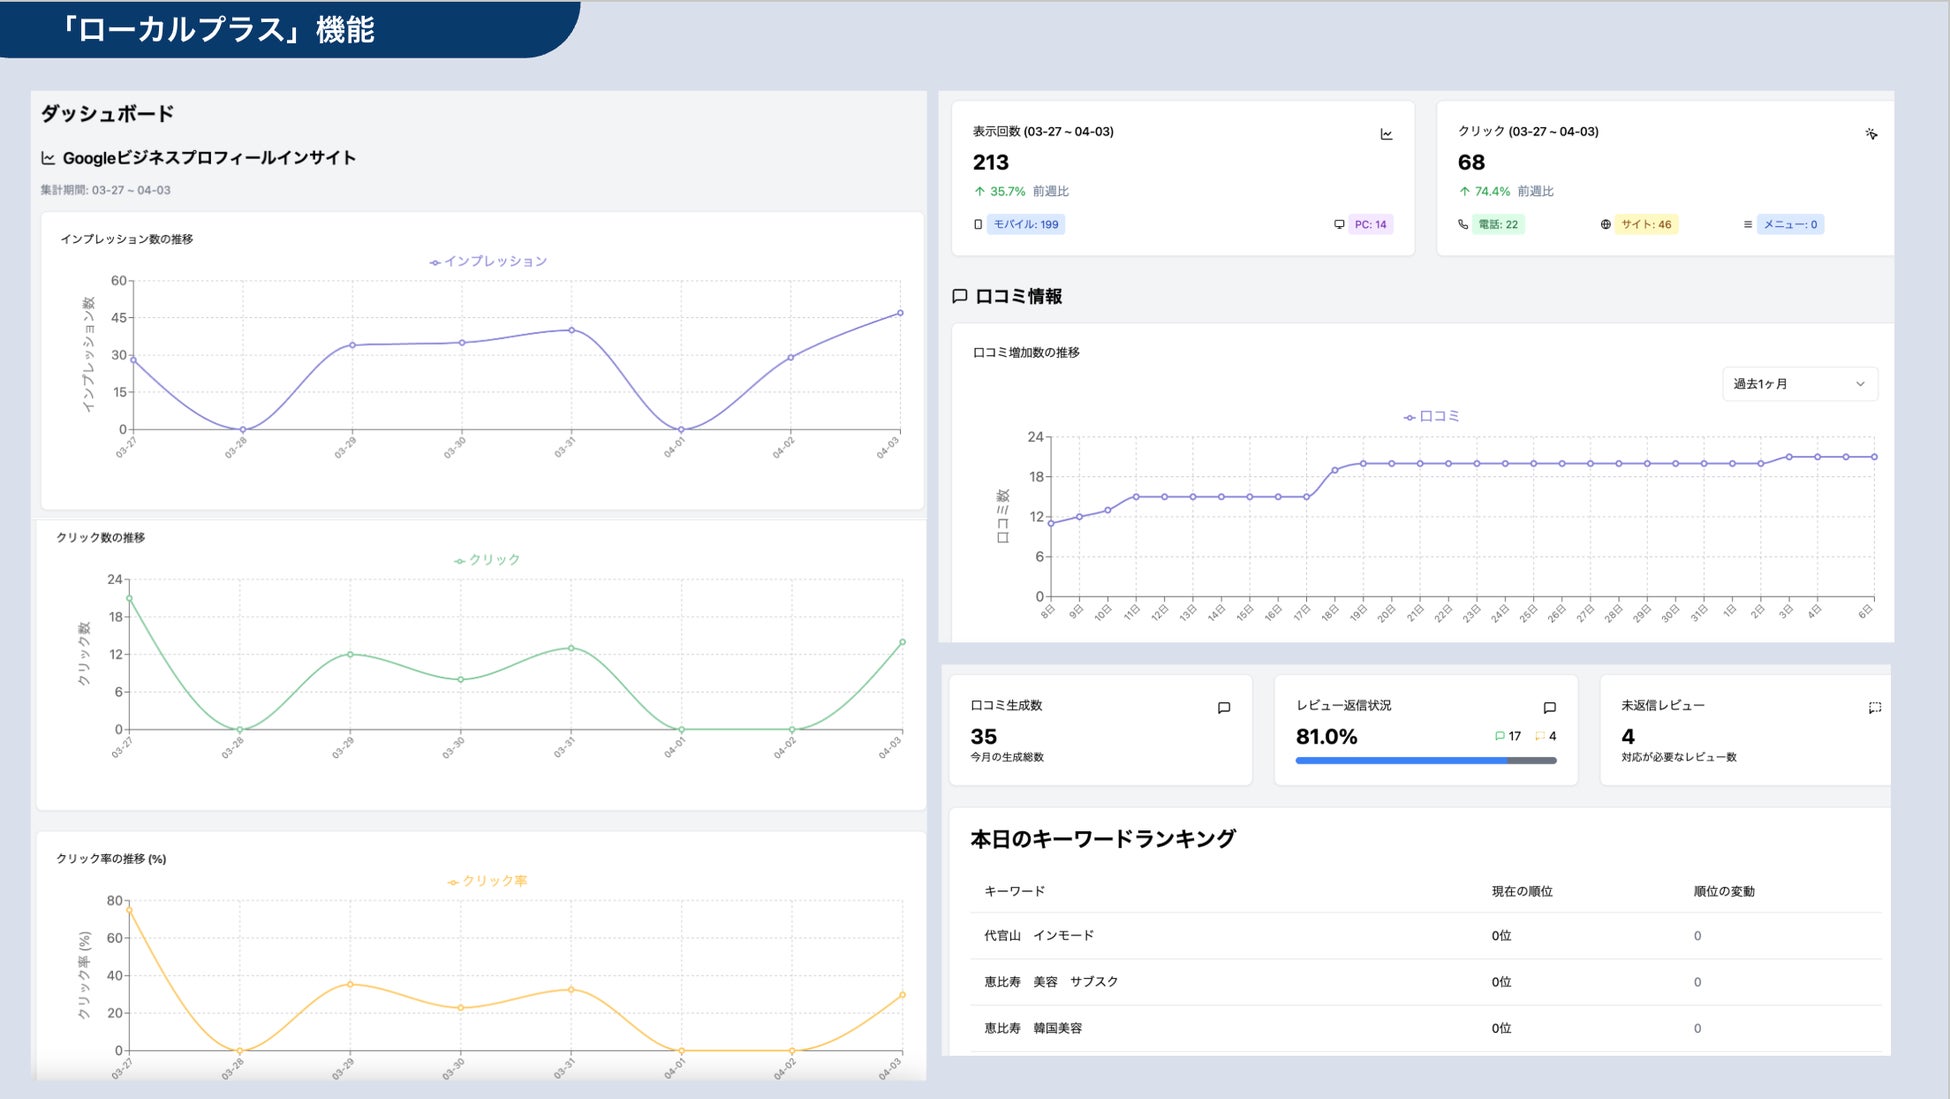Click the chart icon beside Googleビジネスプロフィールインサイト

(48, 158)
